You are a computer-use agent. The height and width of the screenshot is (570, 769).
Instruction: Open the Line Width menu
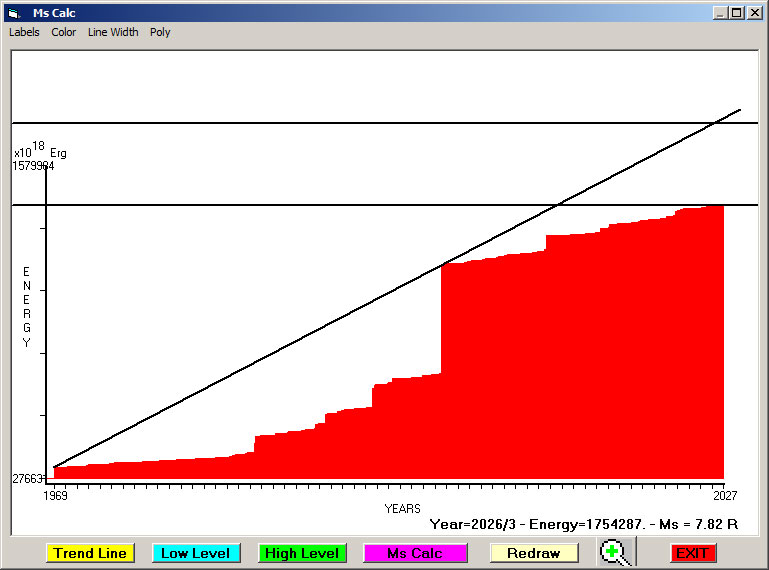point(113,32)
